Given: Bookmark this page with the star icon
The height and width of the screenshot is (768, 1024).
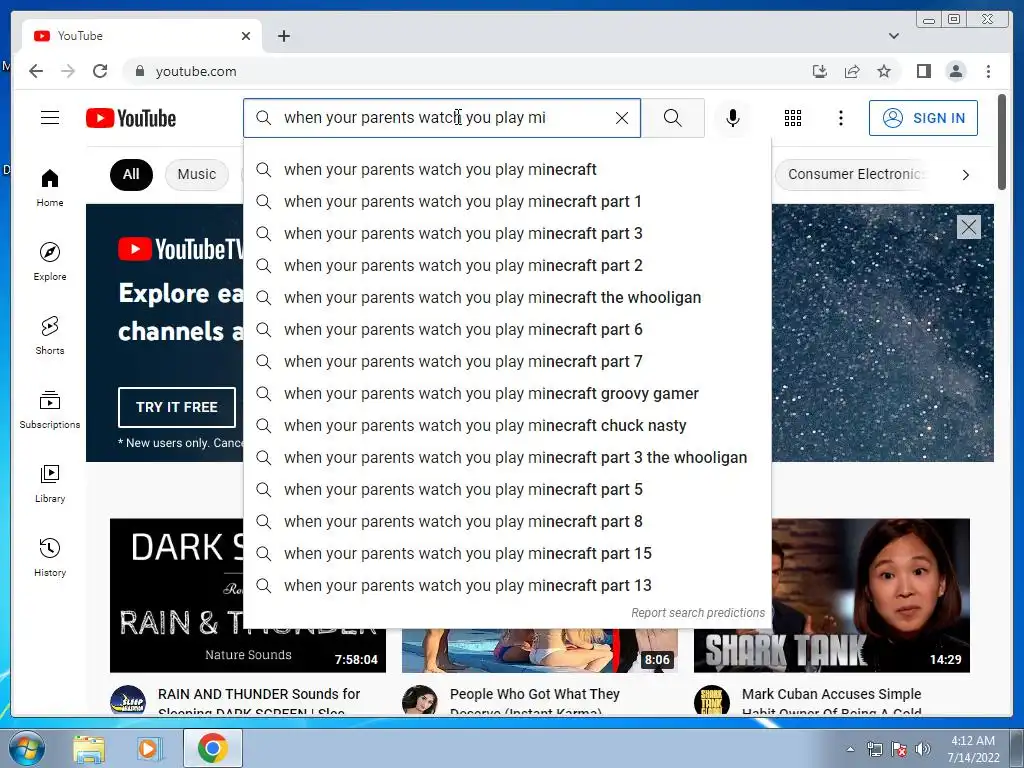Looking at the screenshot, I should click(x=884, y=71).
